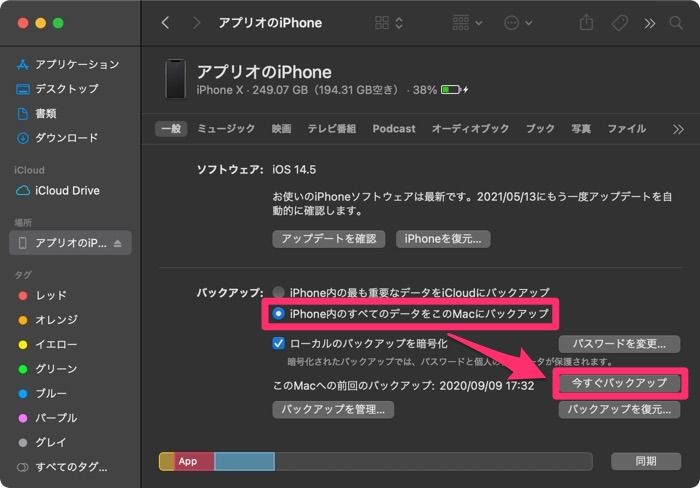This screenshot has height=488, width=700.
Task: Toggle encrypt local backup checkbox
Action: pos(279,343)
